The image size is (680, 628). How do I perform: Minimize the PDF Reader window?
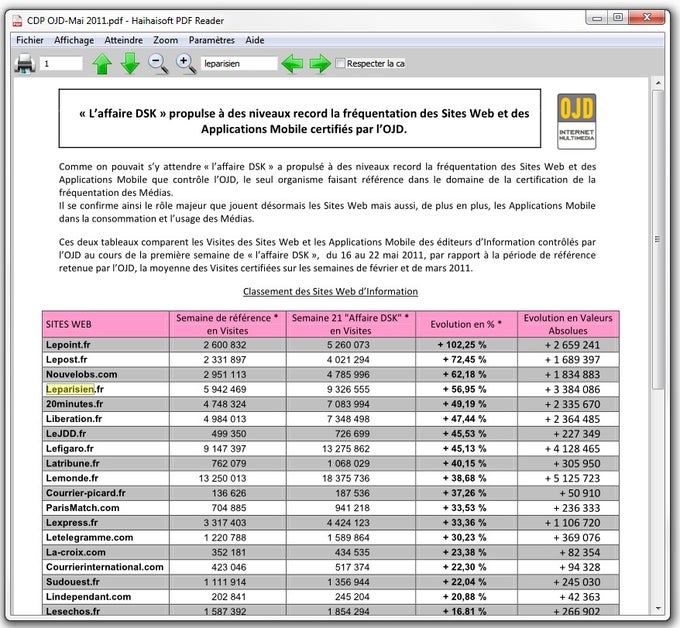pyautogui.click(x=597, y=18)
